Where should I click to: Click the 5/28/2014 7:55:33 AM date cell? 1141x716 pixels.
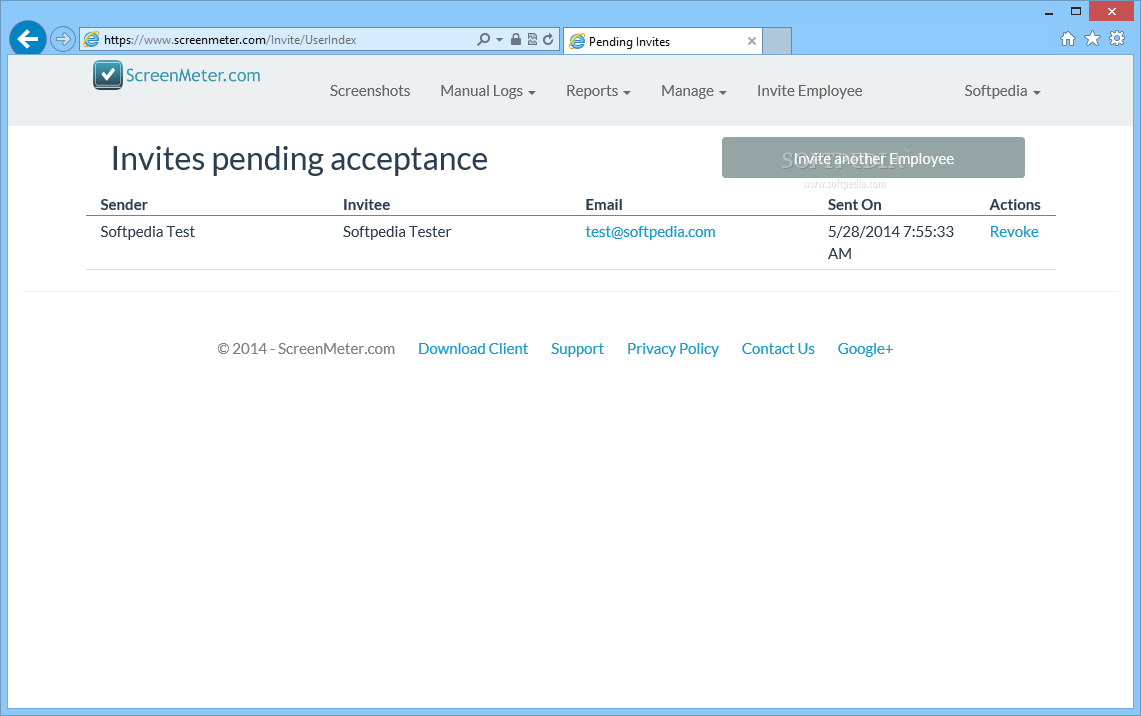point(891,242)
